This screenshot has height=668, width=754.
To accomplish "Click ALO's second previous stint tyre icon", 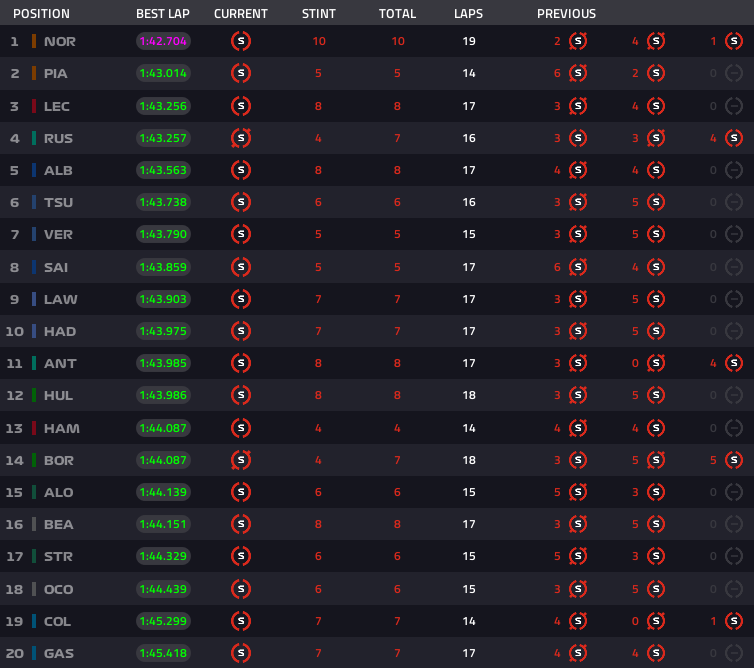I will click(x=656, y=492).
